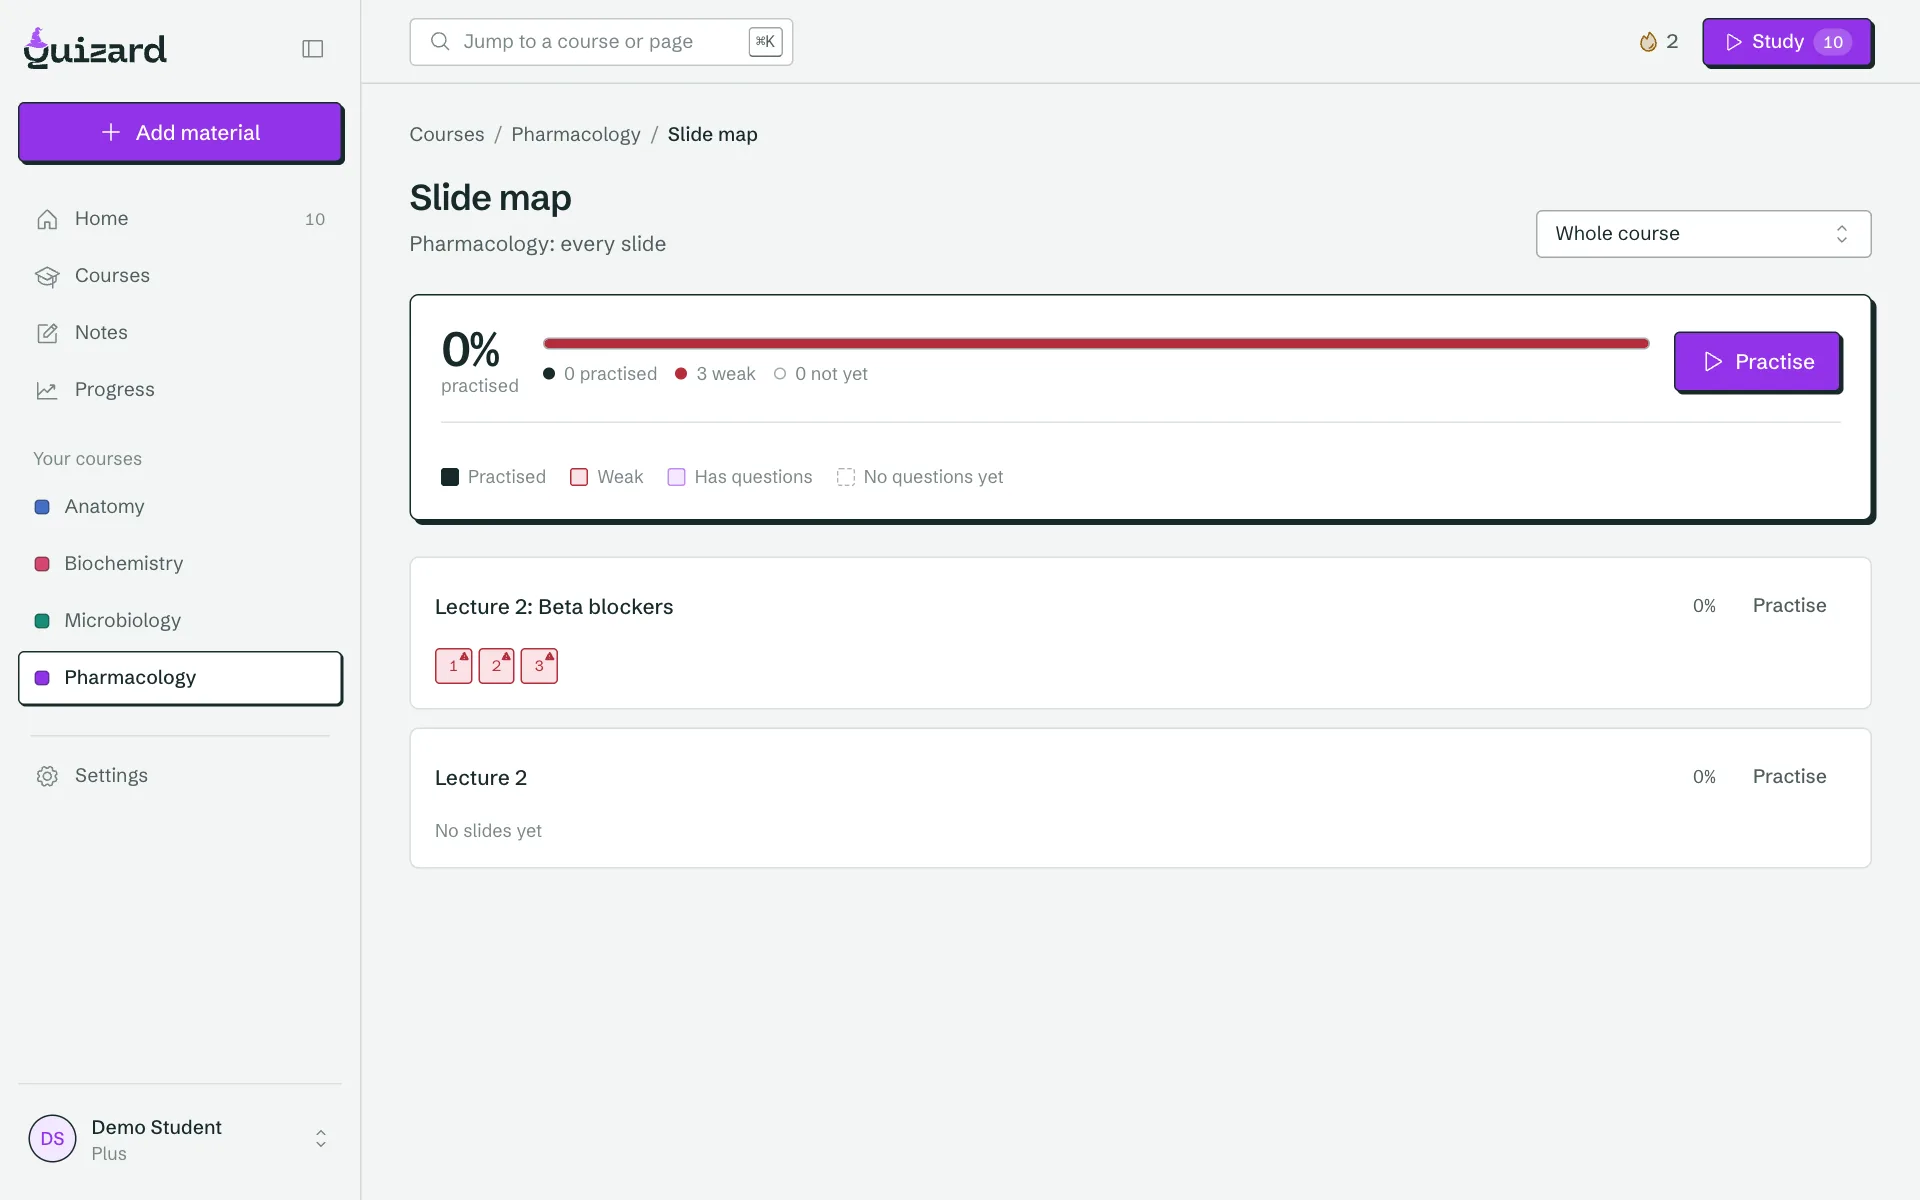
Task: Click the red progress bar
Action: (x=1096, y=344)
